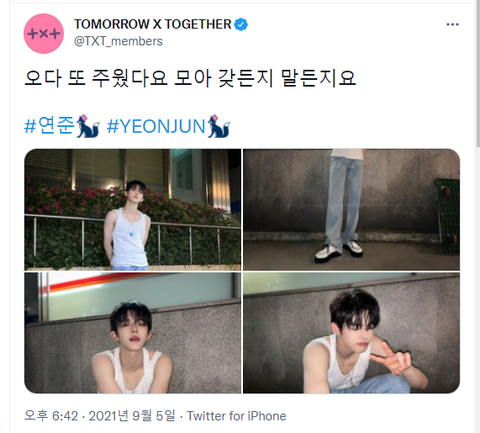
Task: Click the vertical scrollbar on the right edge
Action: tap(477, 73)
